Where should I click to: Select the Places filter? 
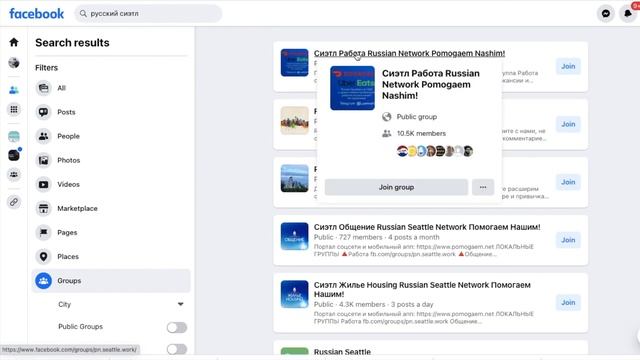[x=111, y=257]
